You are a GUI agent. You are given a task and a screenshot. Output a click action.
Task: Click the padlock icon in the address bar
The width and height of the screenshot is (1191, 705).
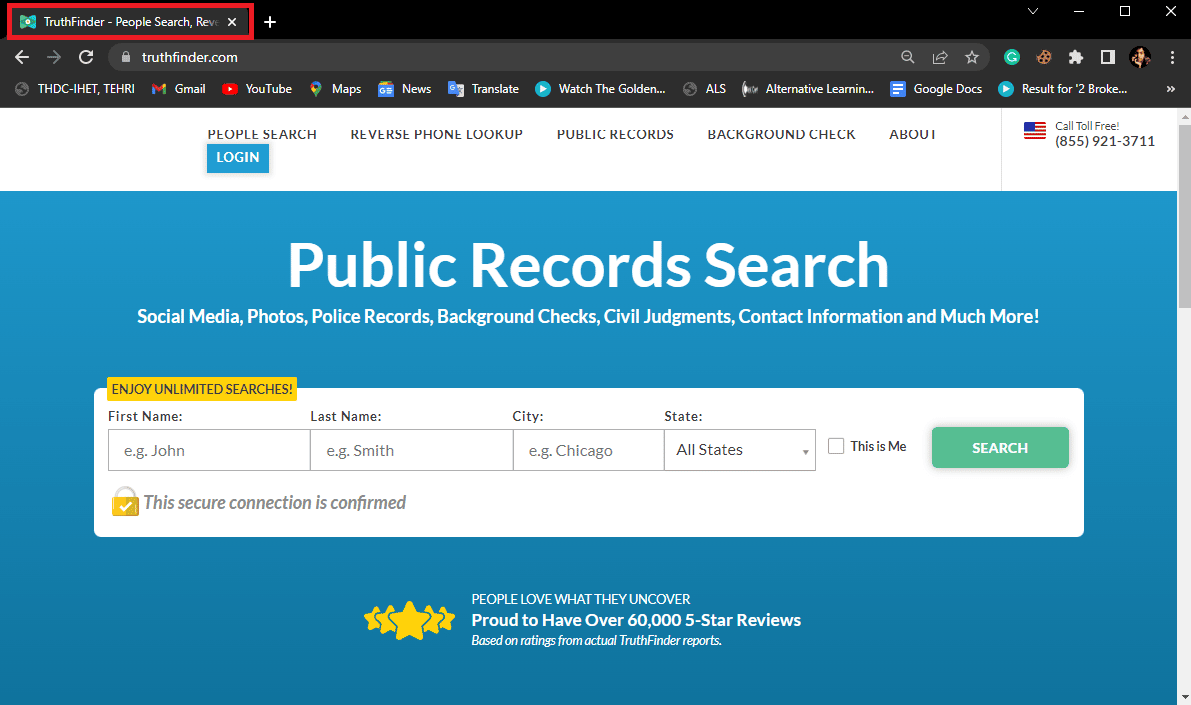(125, 57)
